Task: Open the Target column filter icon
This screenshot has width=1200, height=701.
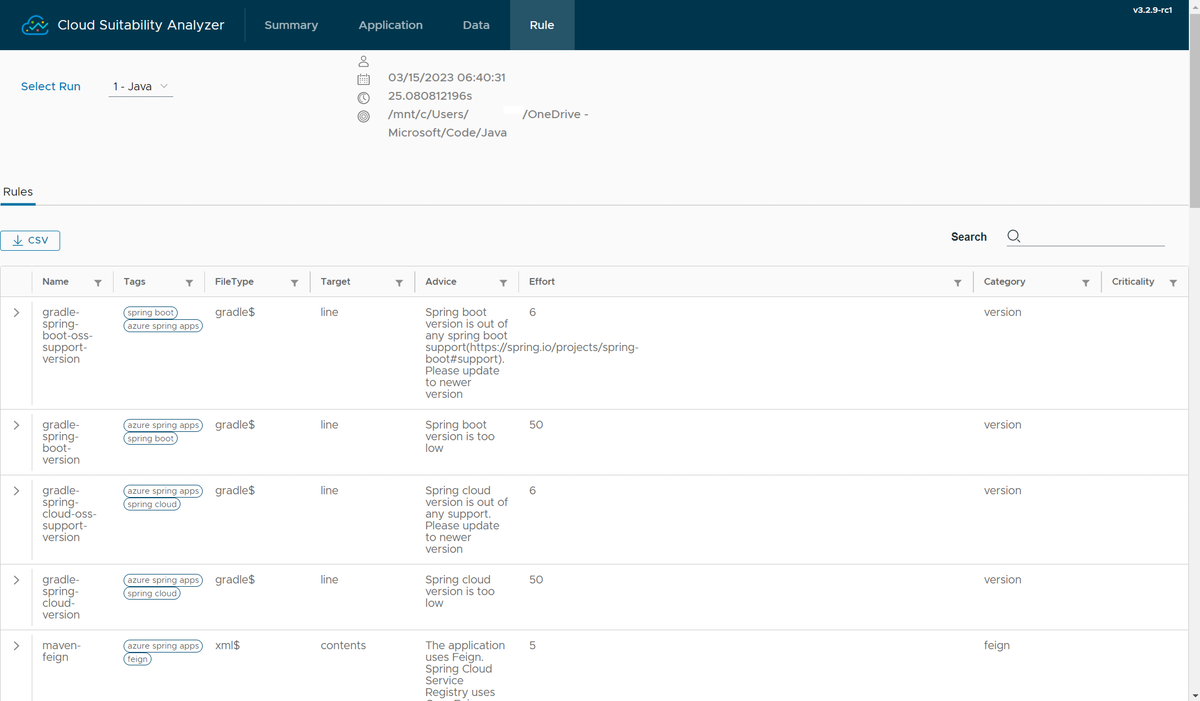Action: point(399,283)
